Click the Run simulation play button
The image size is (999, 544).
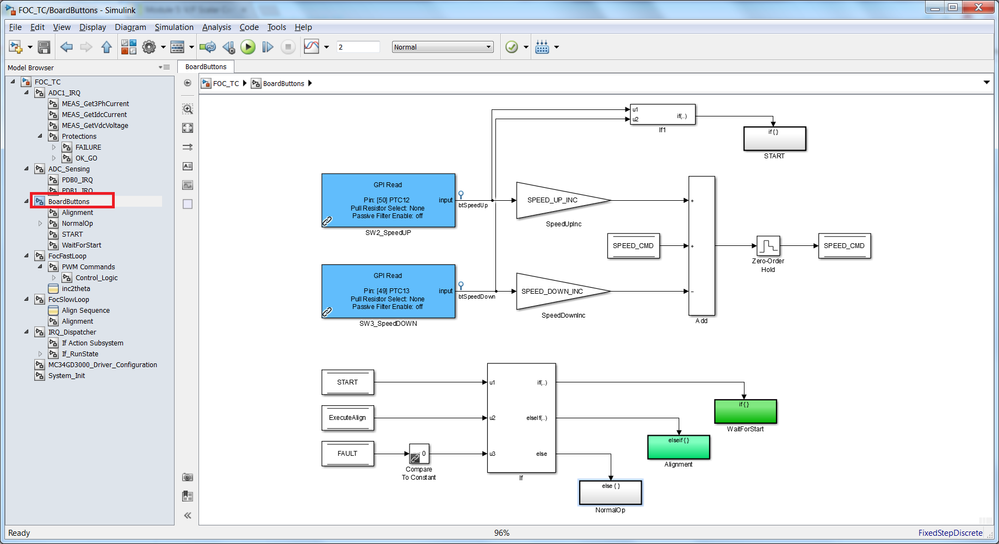[x=248, y=47]
